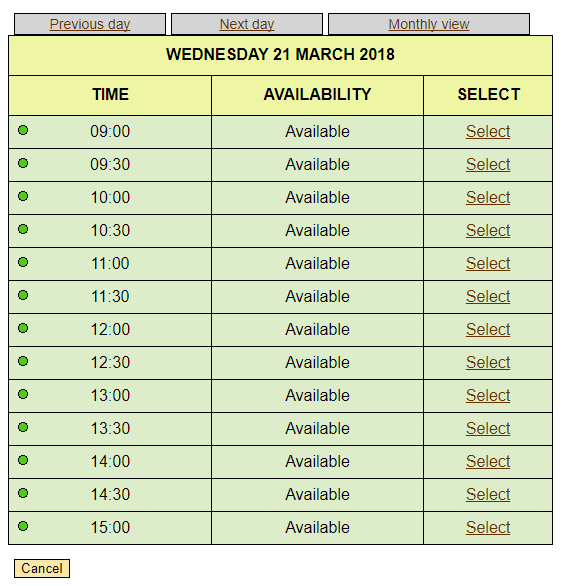Screen dimensions: 565x586
Task: Click the green dot beside 09:00
Action: 23,130
